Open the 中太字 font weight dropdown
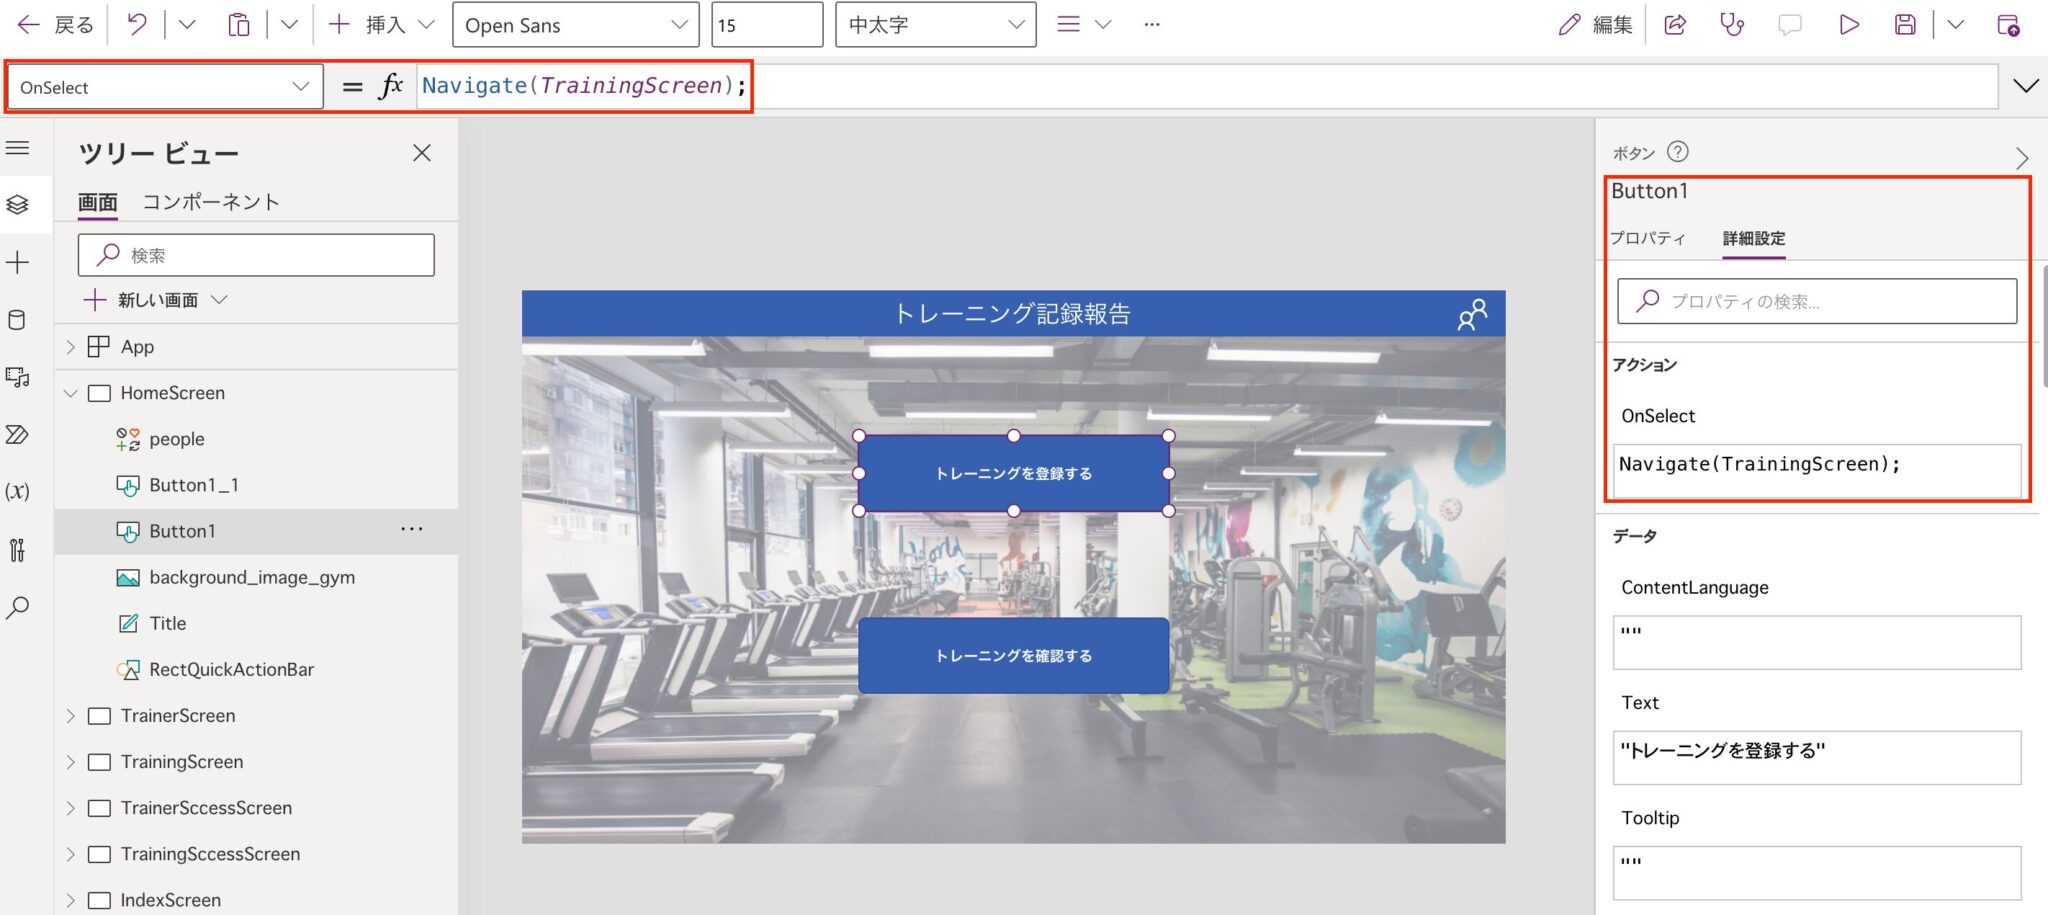This screenshot has width=2048, height=915. click(x=933, y=25)
